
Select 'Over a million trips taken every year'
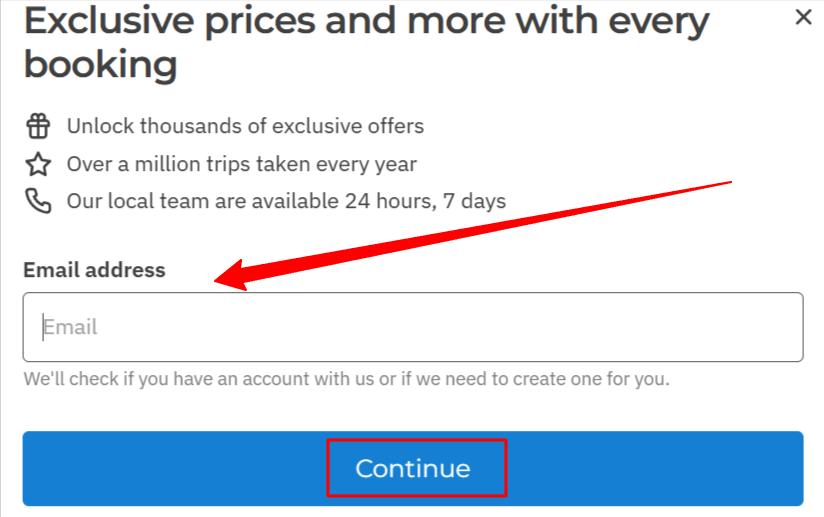tap(241, 164)
